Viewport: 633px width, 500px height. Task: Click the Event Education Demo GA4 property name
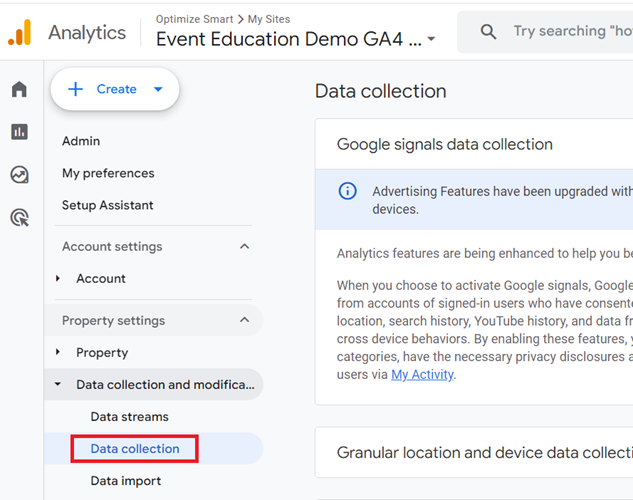point(289,39)
